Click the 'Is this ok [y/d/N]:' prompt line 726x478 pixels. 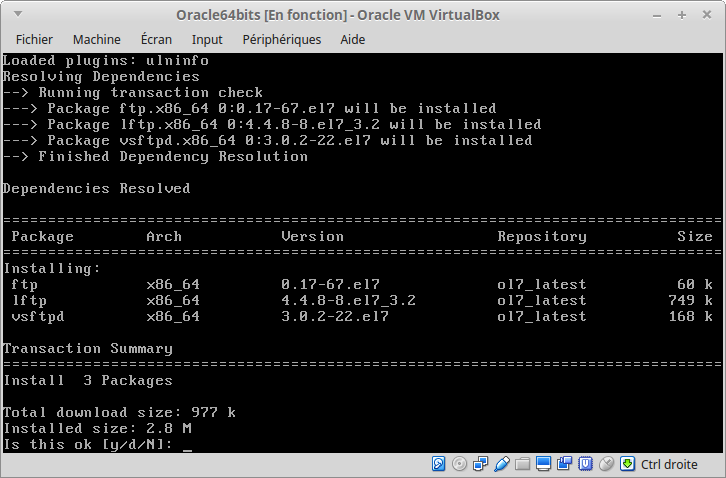(98, 444)
